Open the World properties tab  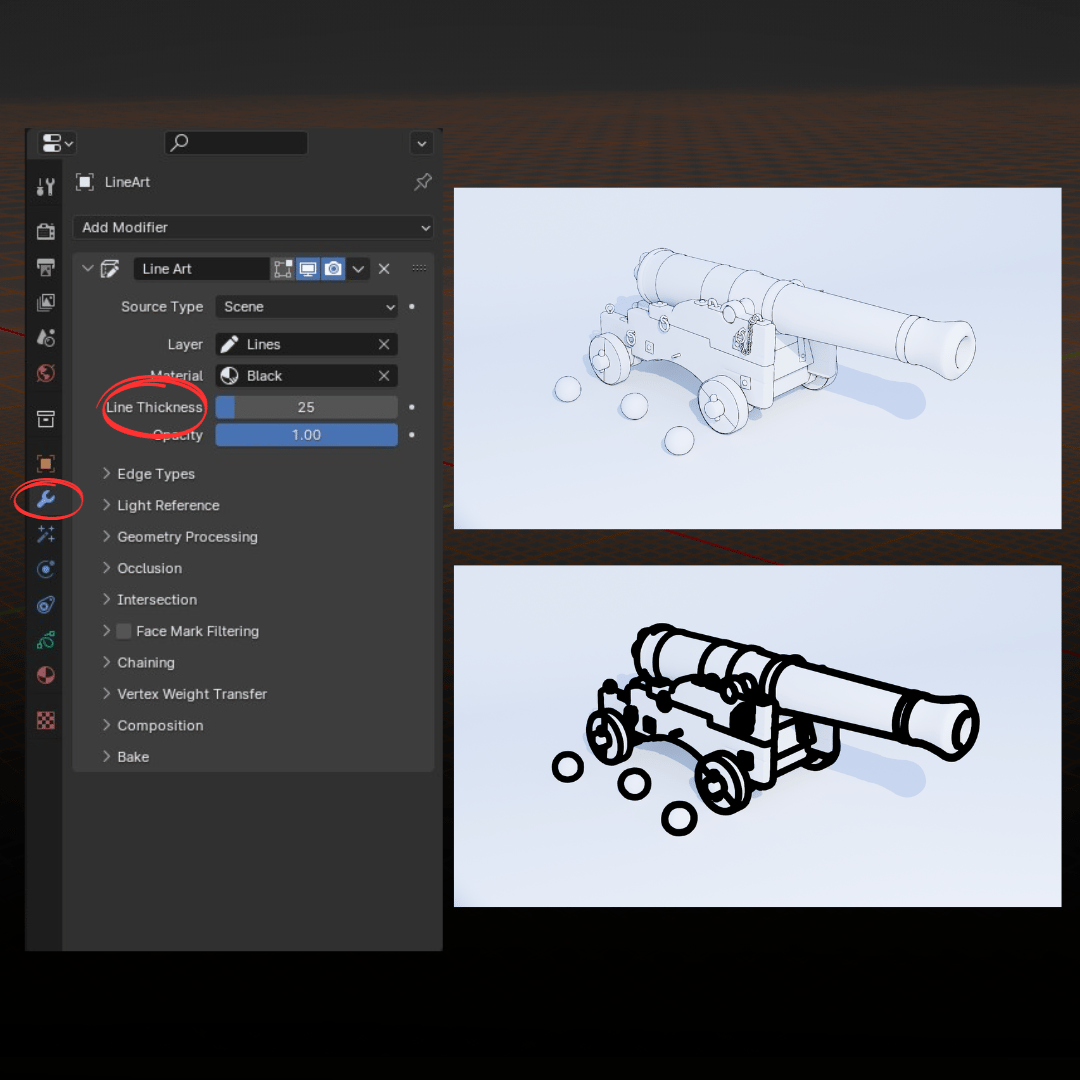45,373
